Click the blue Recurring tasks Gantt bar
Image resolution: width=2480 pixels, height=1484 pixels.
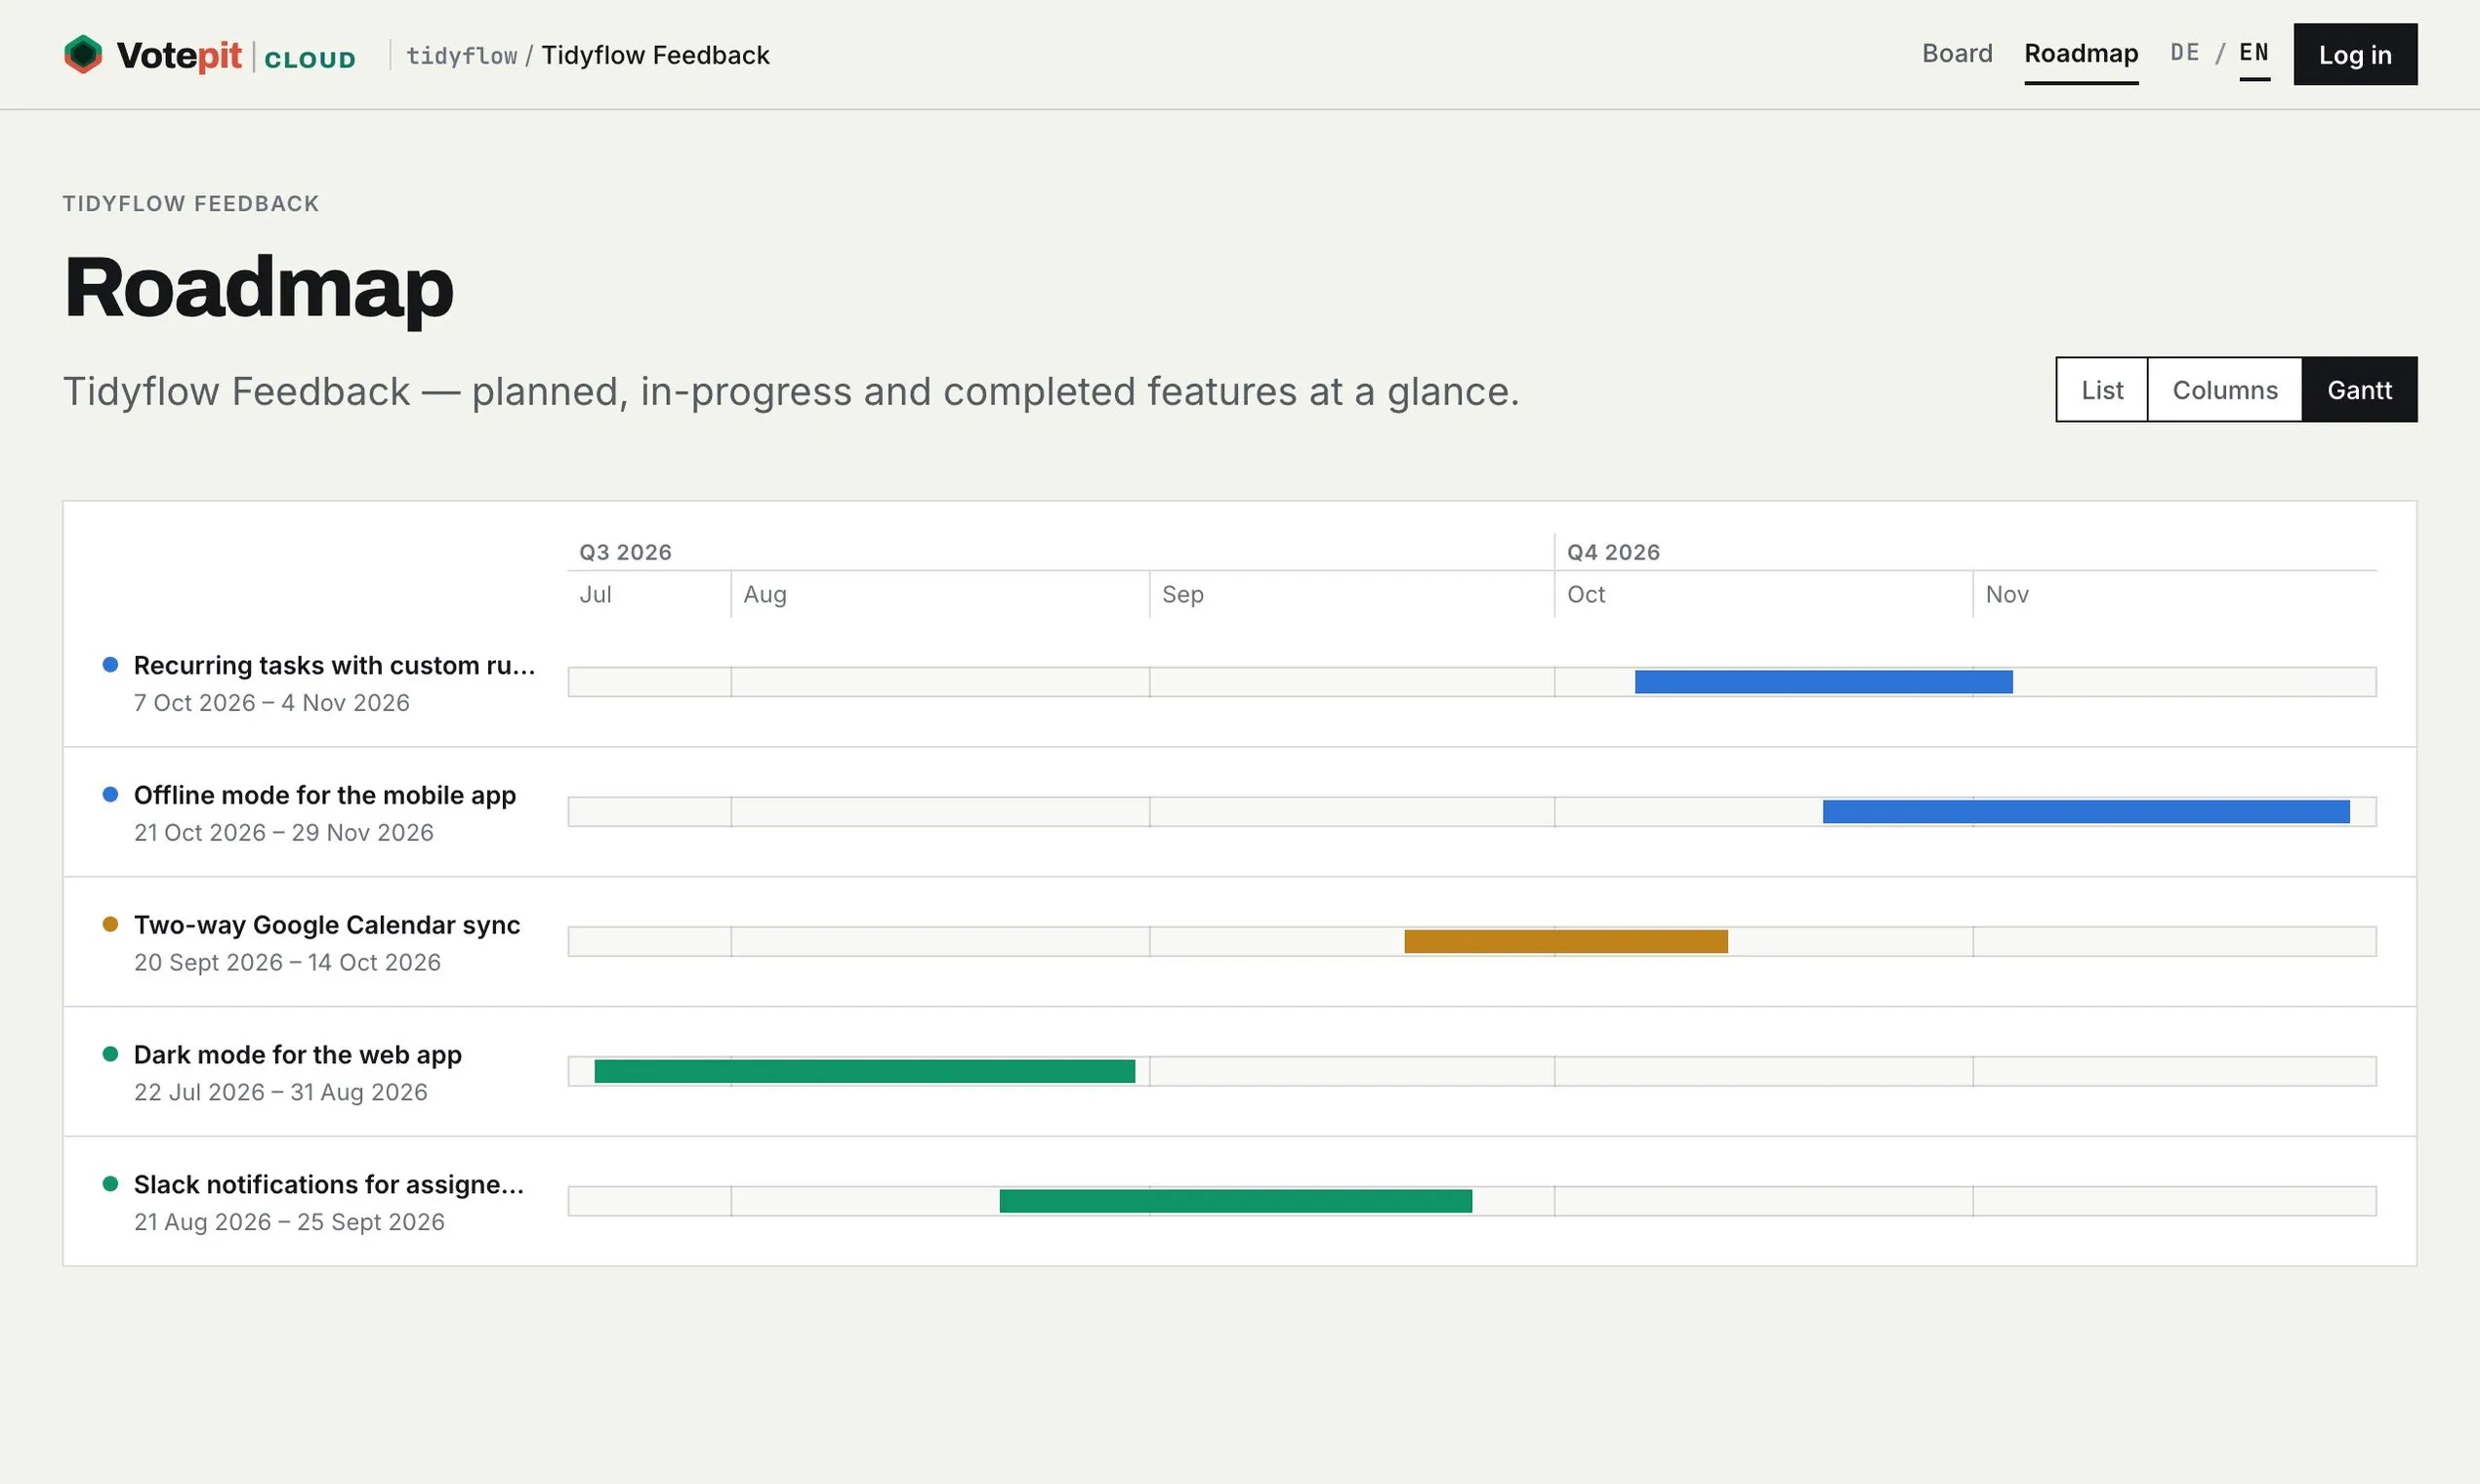1823,682
